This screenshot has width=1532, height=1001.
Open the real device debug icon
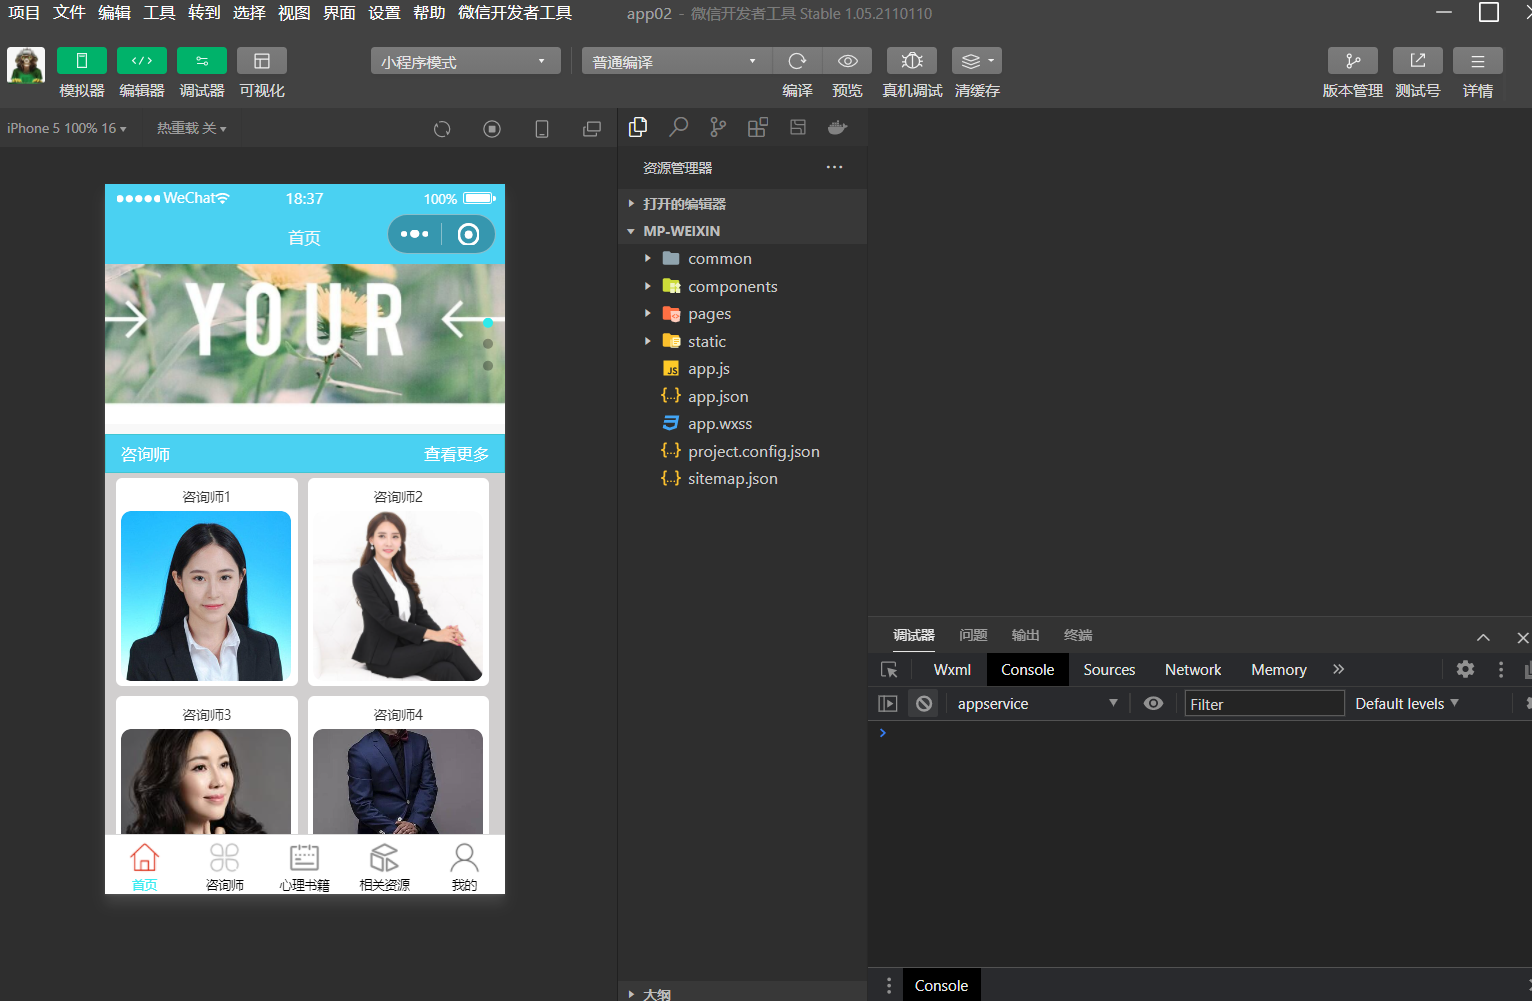click(x=911, y=61)
